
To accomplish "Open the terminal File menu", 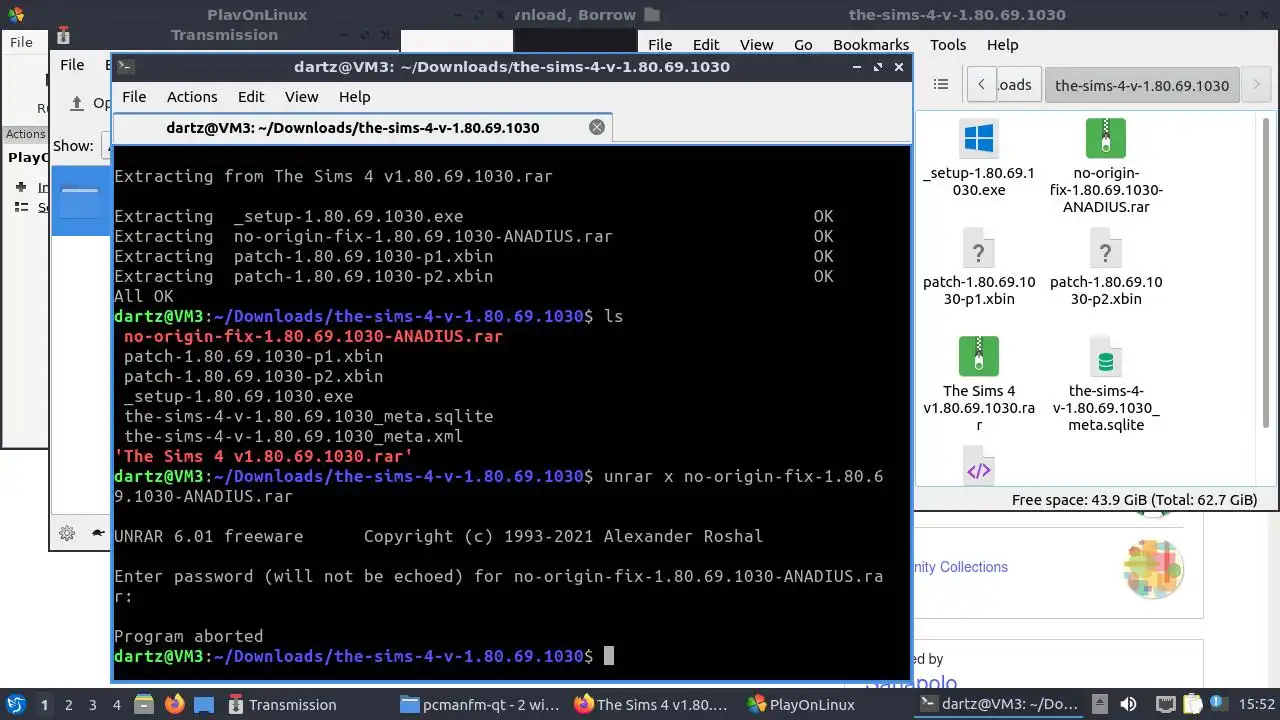I will click(x=134, y=97).
